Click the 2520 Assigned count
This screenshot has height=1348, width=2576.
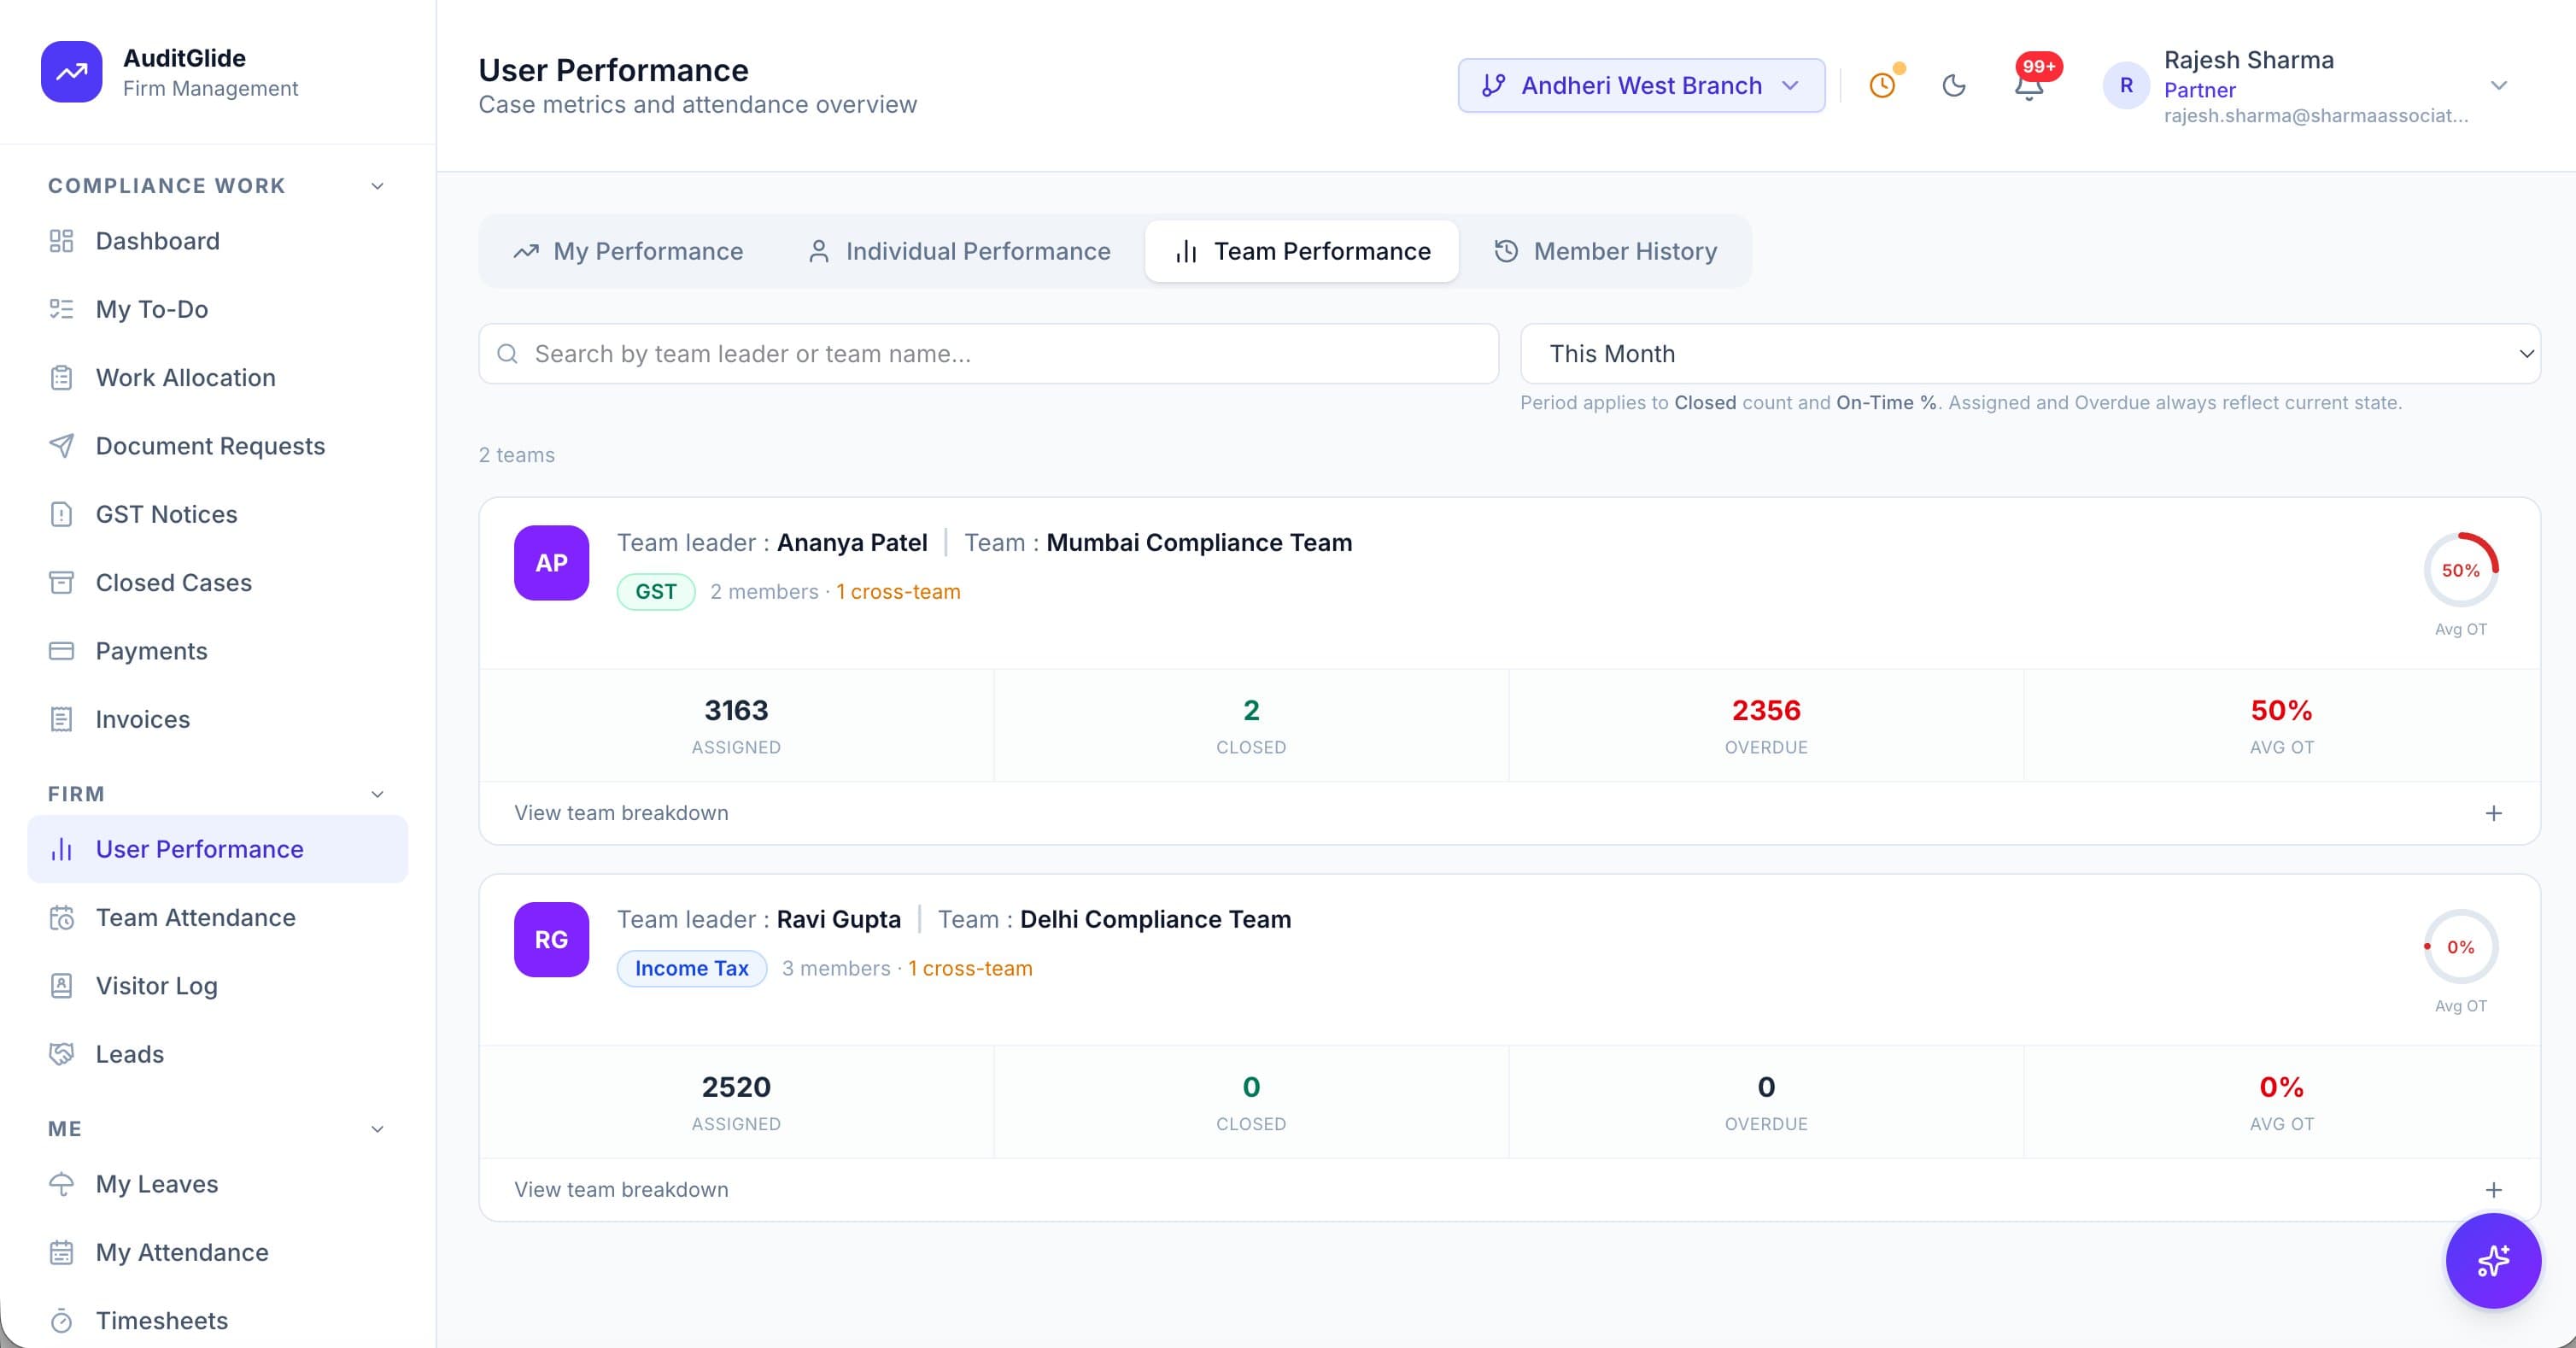(736, 1087)
